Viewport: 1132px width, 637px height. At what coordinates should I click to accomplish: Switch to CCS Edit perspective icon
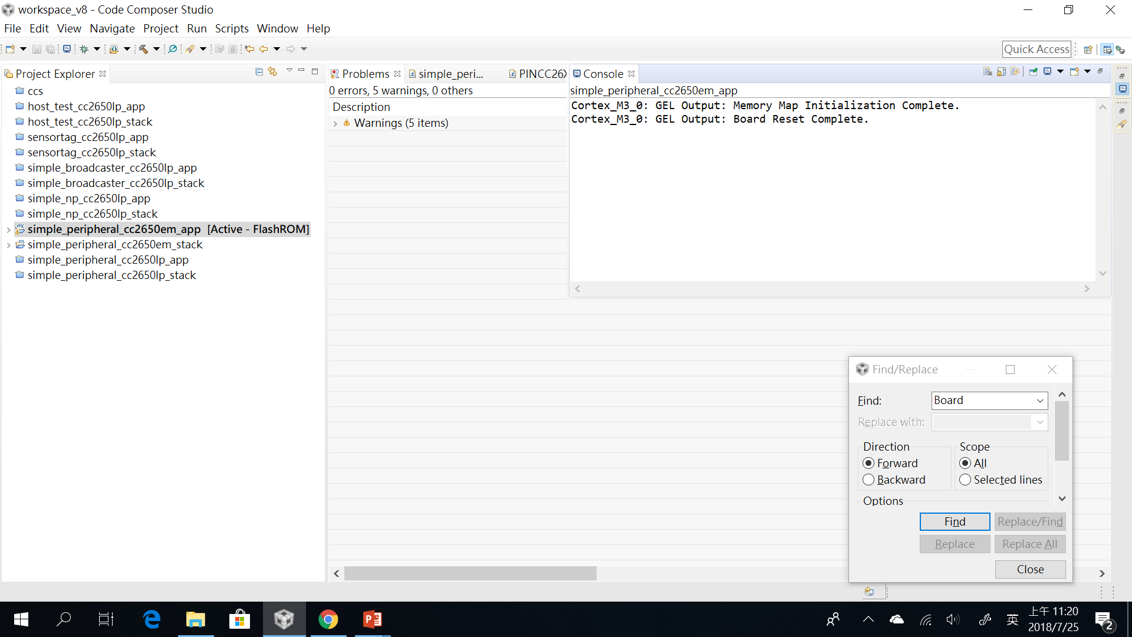click(x=1107, y=50)
